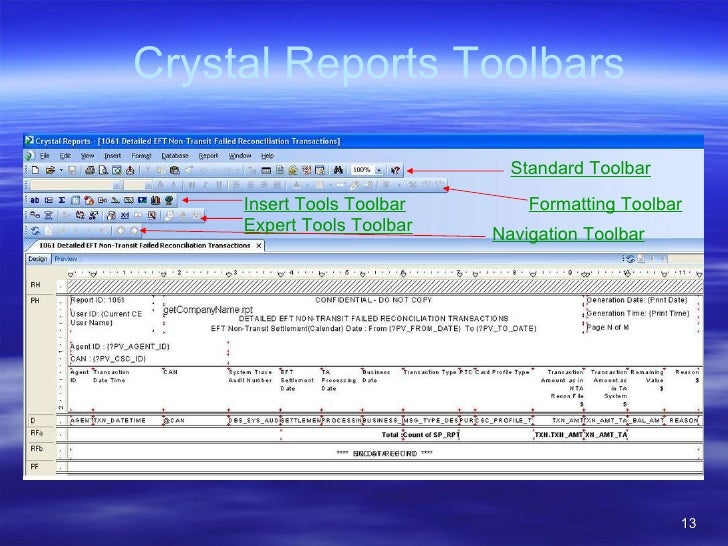This screenshot has width=728, height=546.
Task: Toggle justify alignment
Action: coord(277,185)
